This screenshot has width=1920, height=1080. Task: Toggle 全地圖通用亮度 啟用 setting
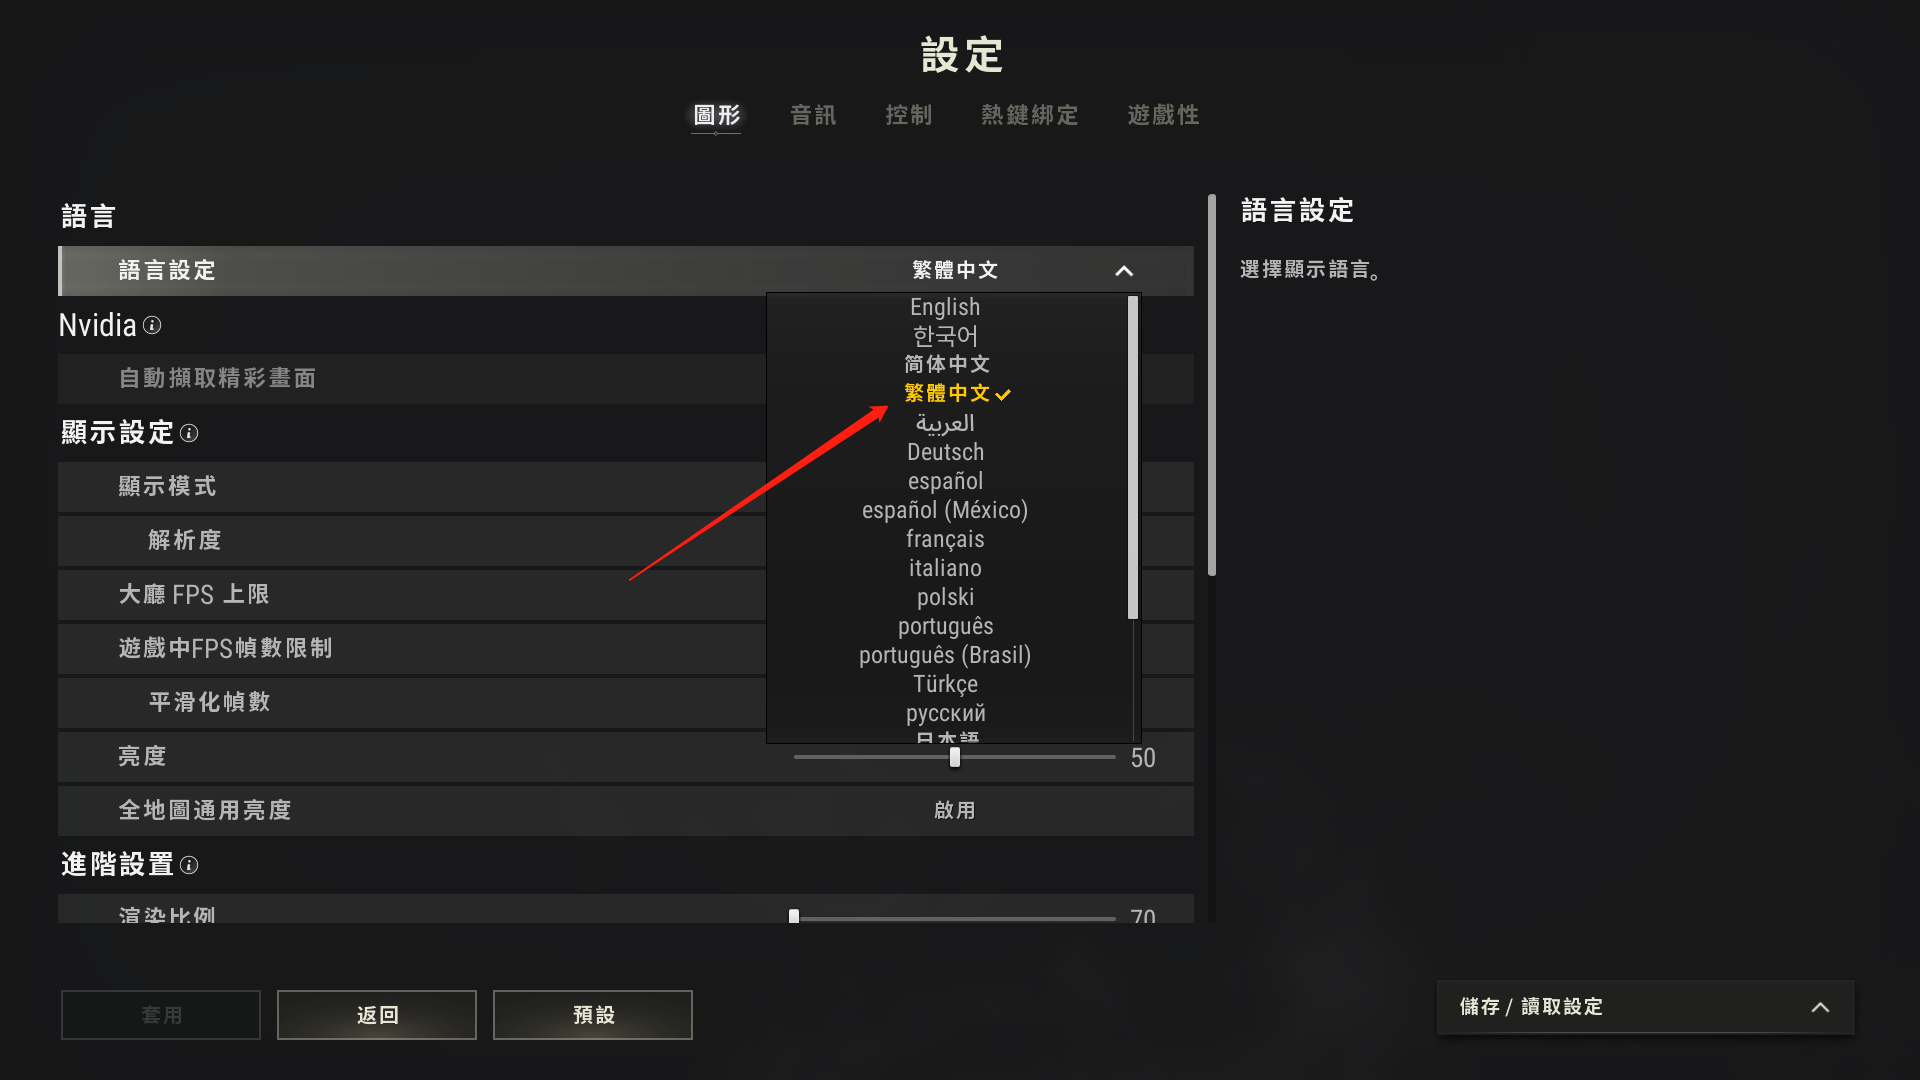pos(955,810)
